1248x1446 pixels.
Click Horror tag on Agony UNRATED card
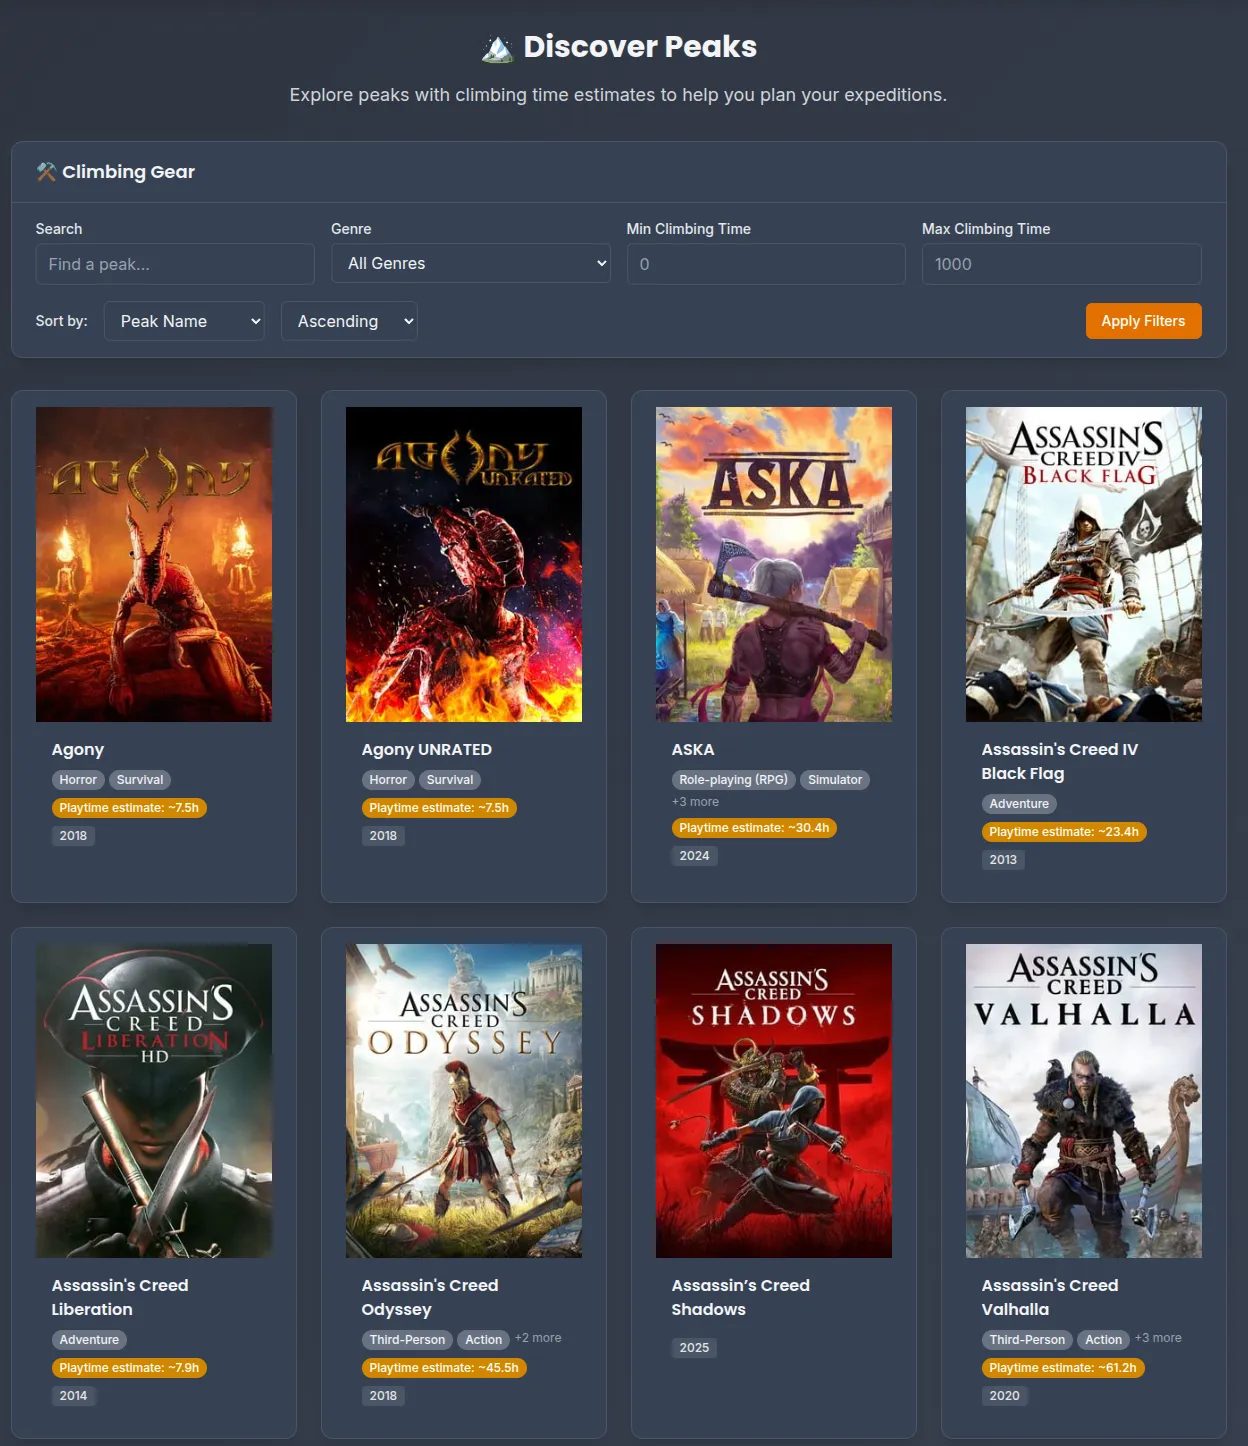tap(388, 780)
